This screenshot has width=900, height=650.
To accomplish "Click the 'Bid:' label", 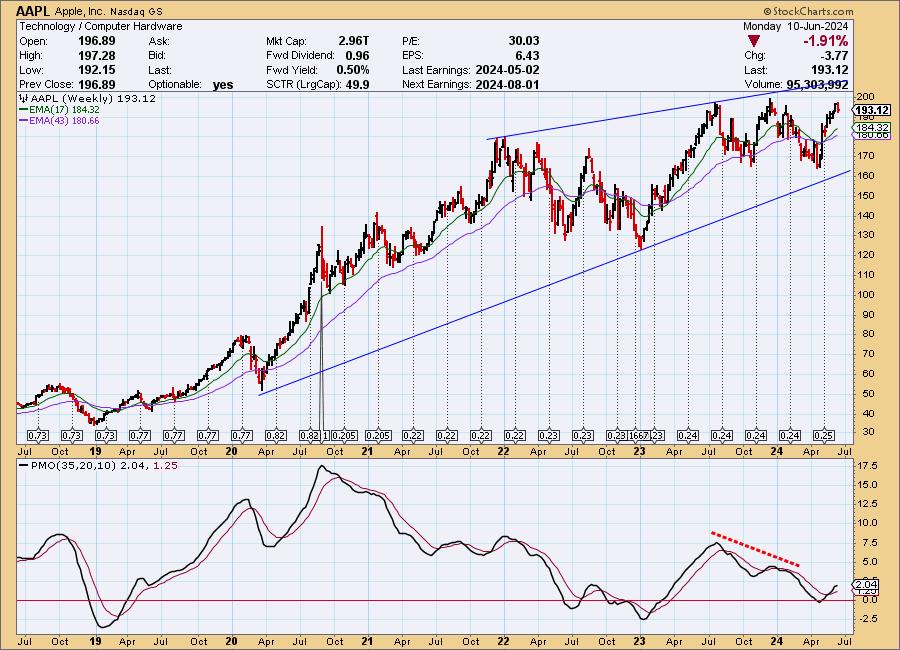I will coord(157,56).
